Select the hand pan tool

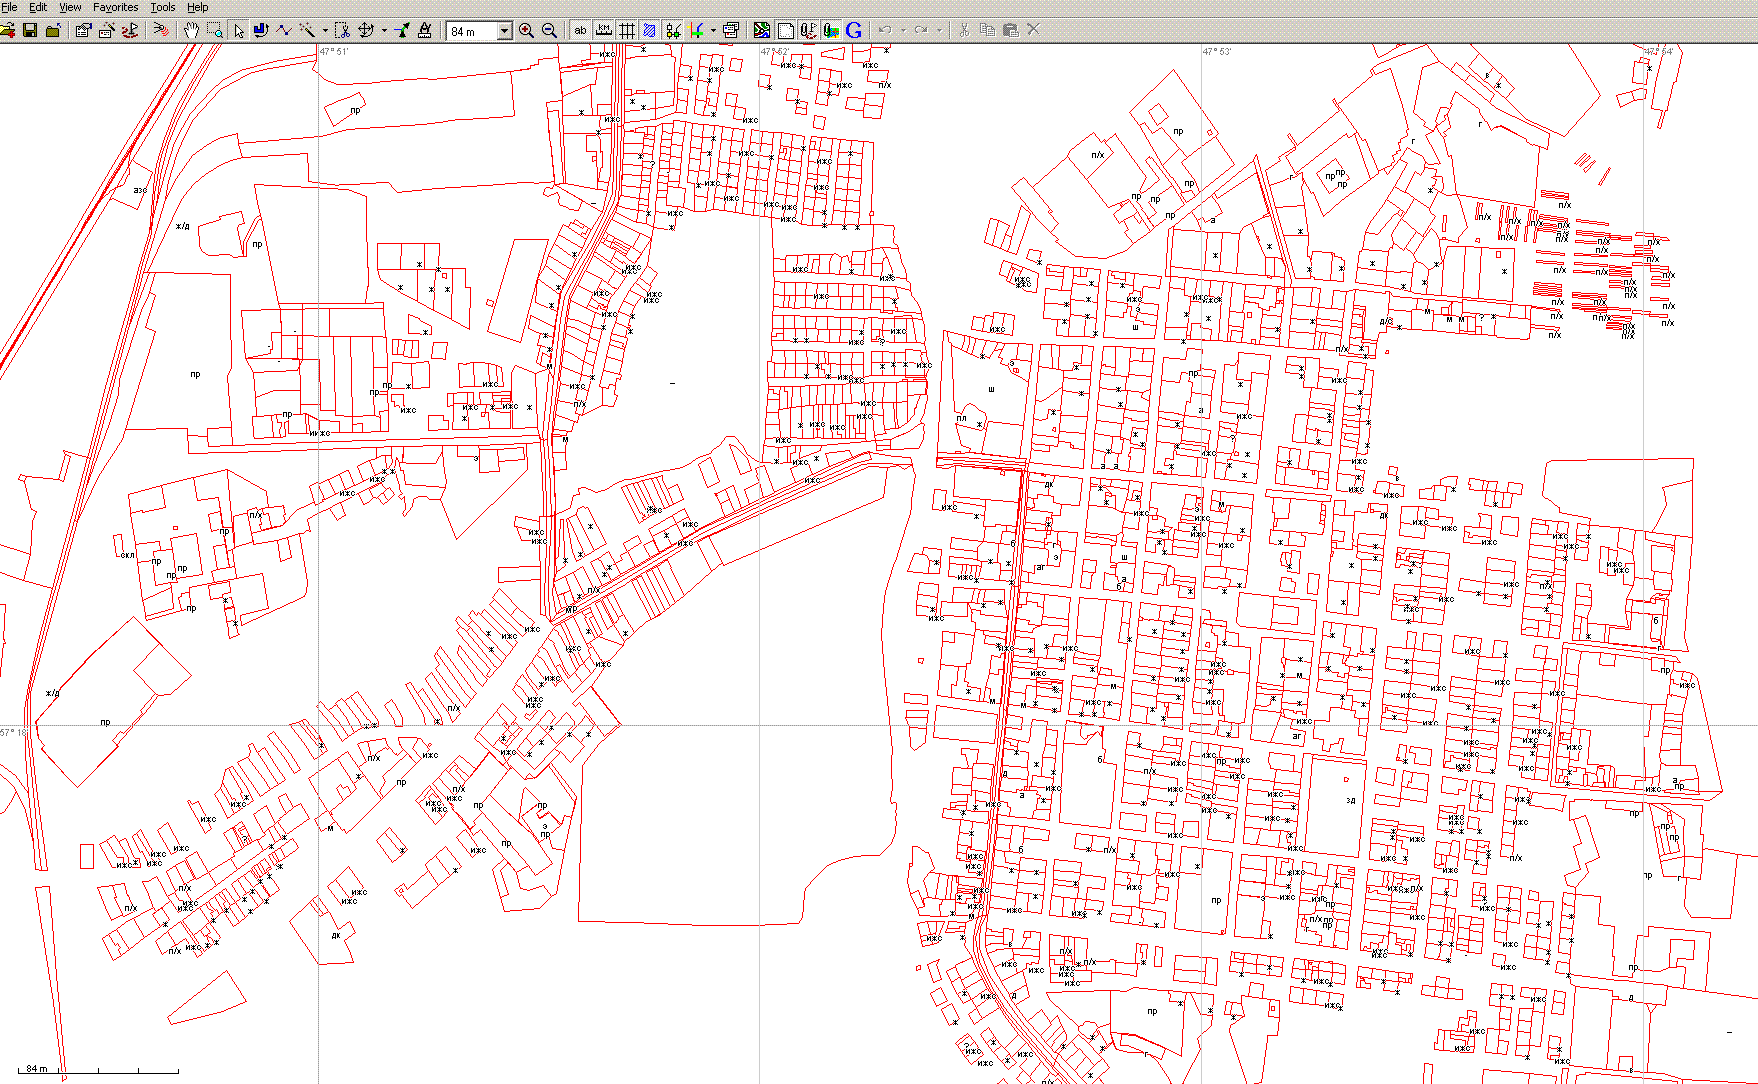tap(191, 30)
